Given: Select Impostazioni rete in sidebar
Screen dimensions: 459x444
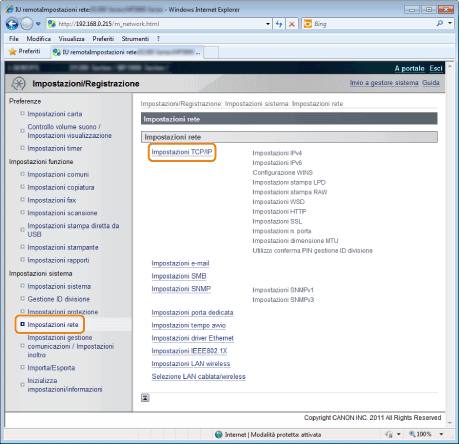Looking at the screenshot, I should pyautogui.click(x=53, y=325).
